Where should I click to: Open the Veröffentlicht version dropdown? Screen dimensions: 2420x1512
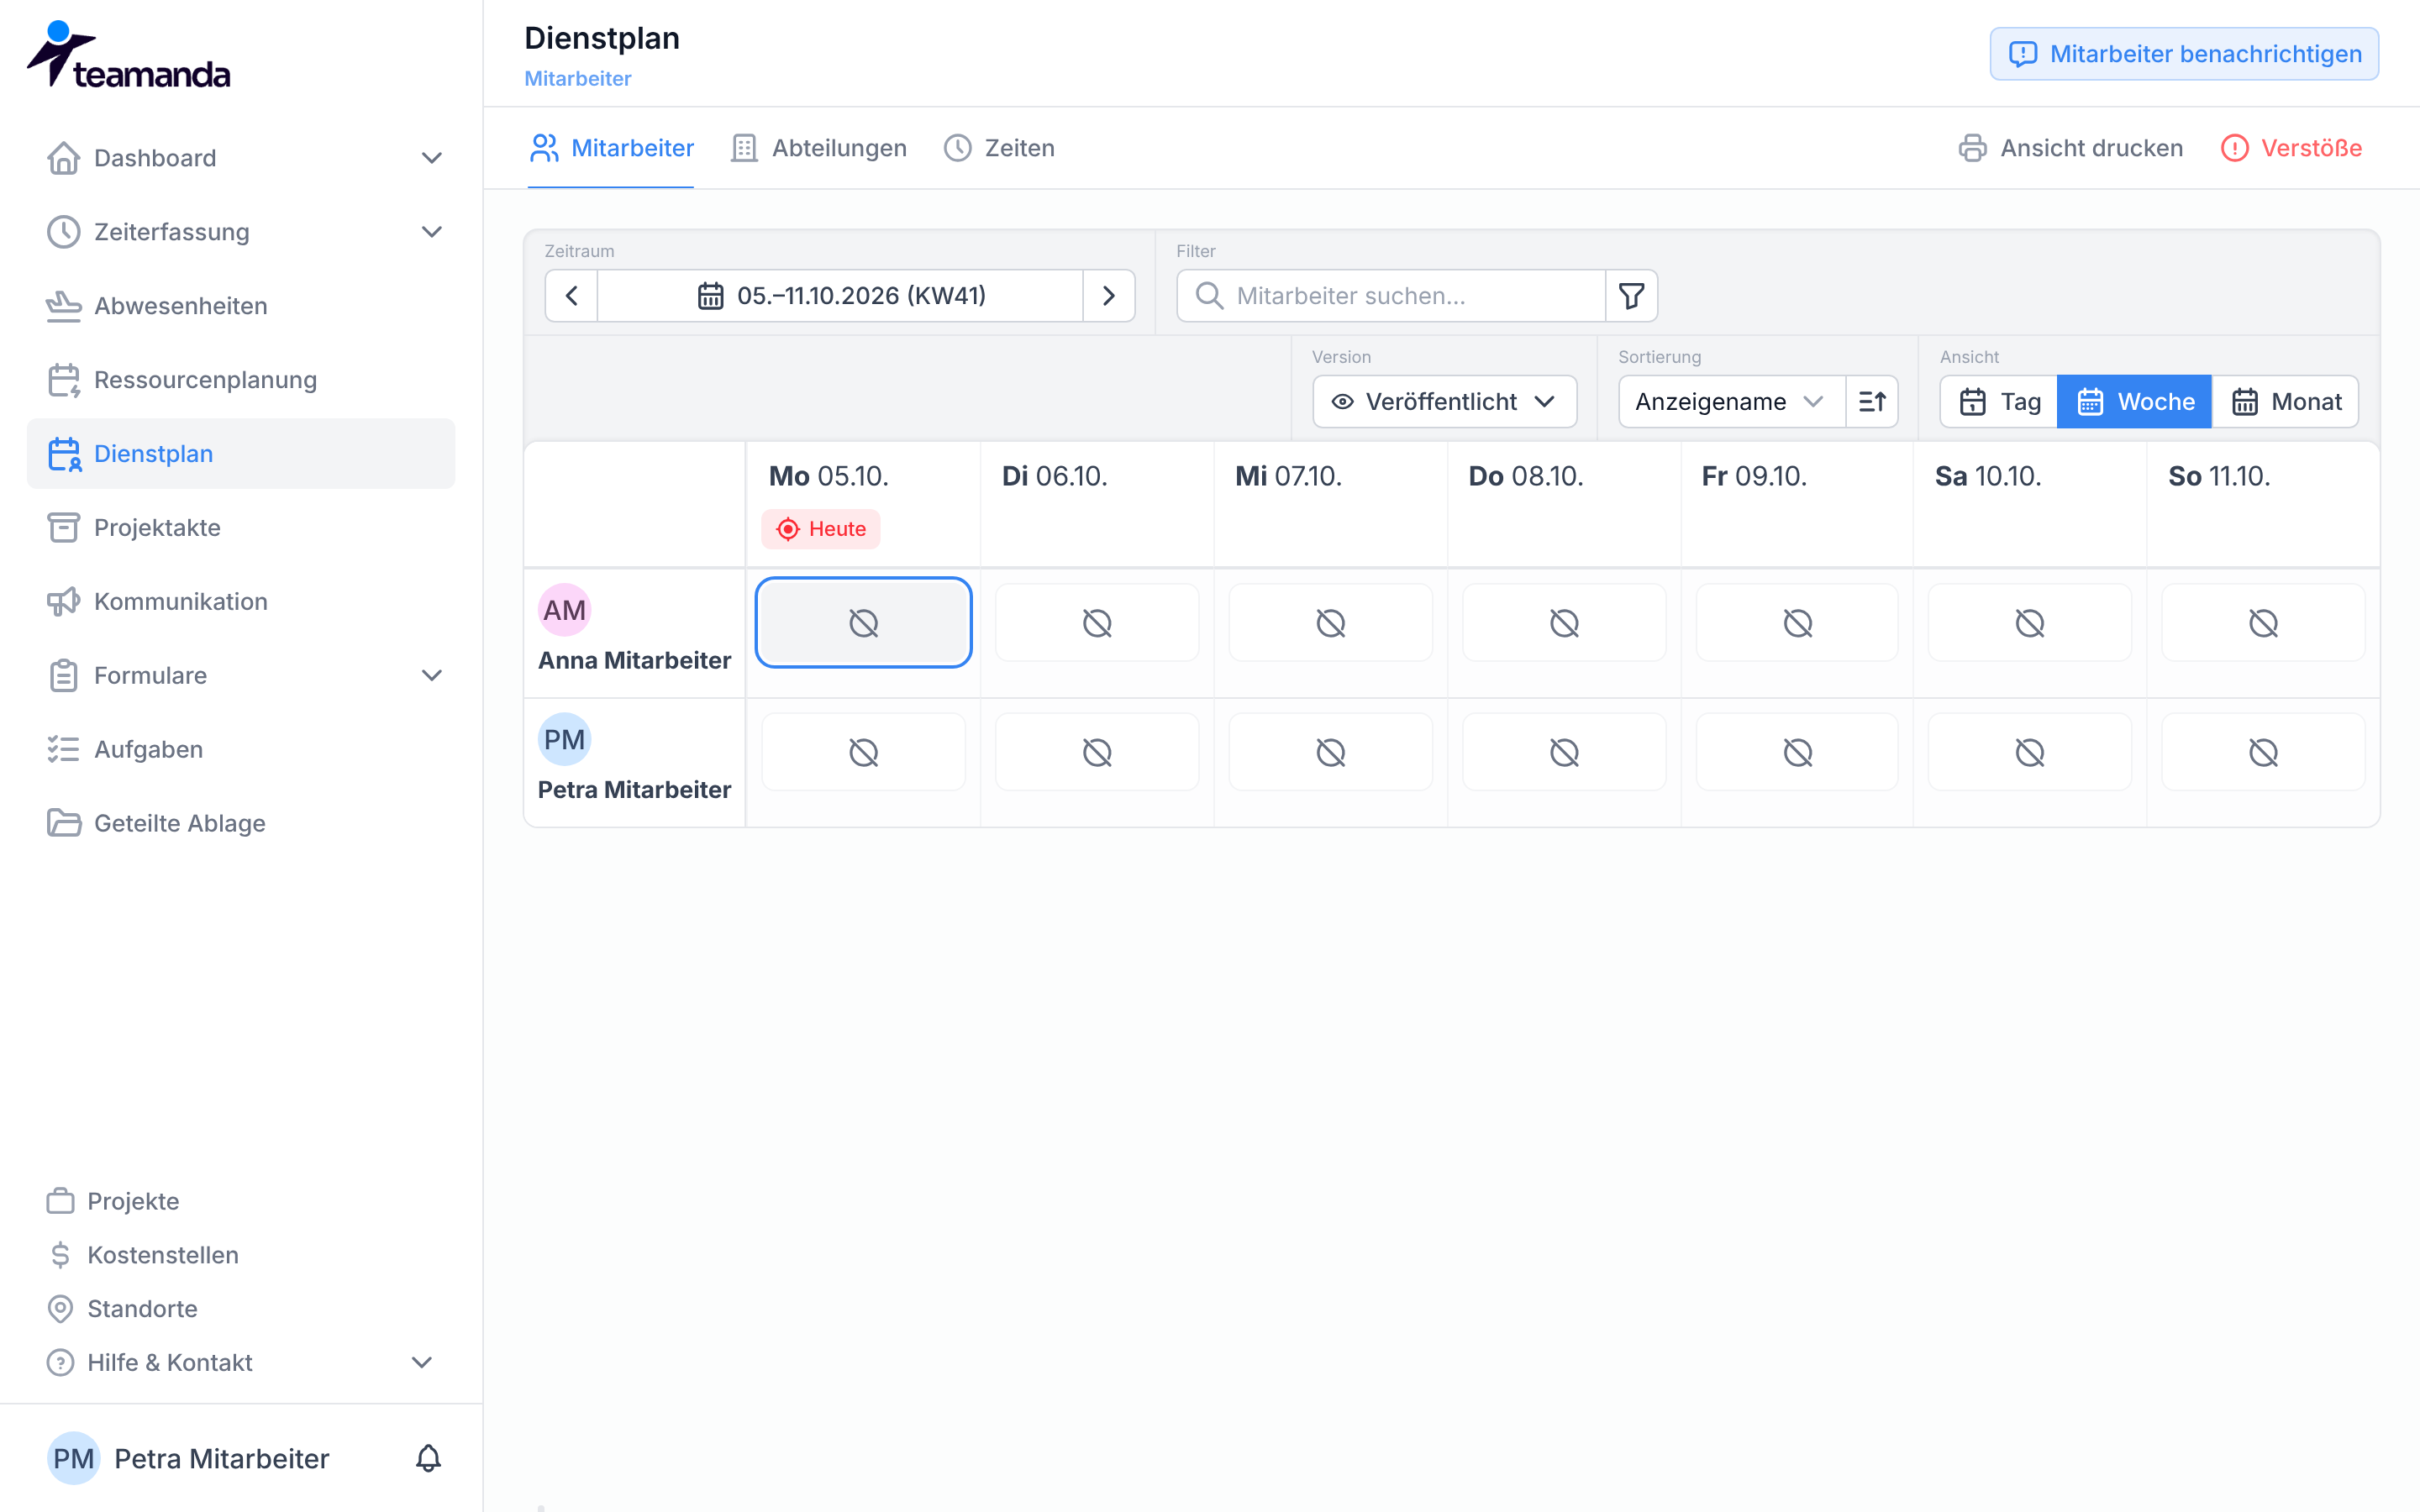1444,401
